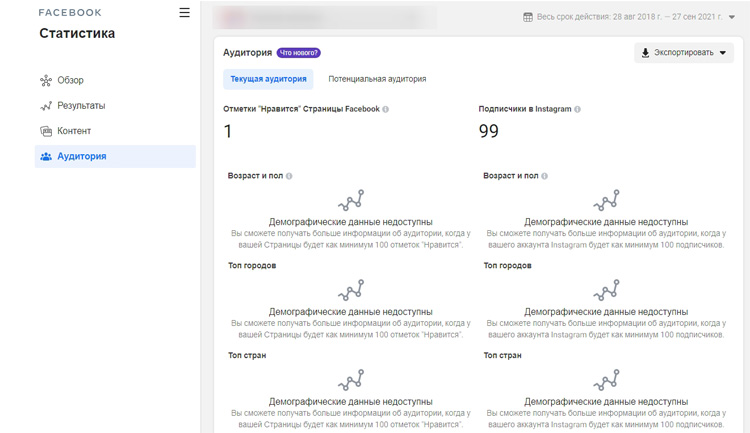Select the Аудитория sidebar item

[x=115, y=156]
